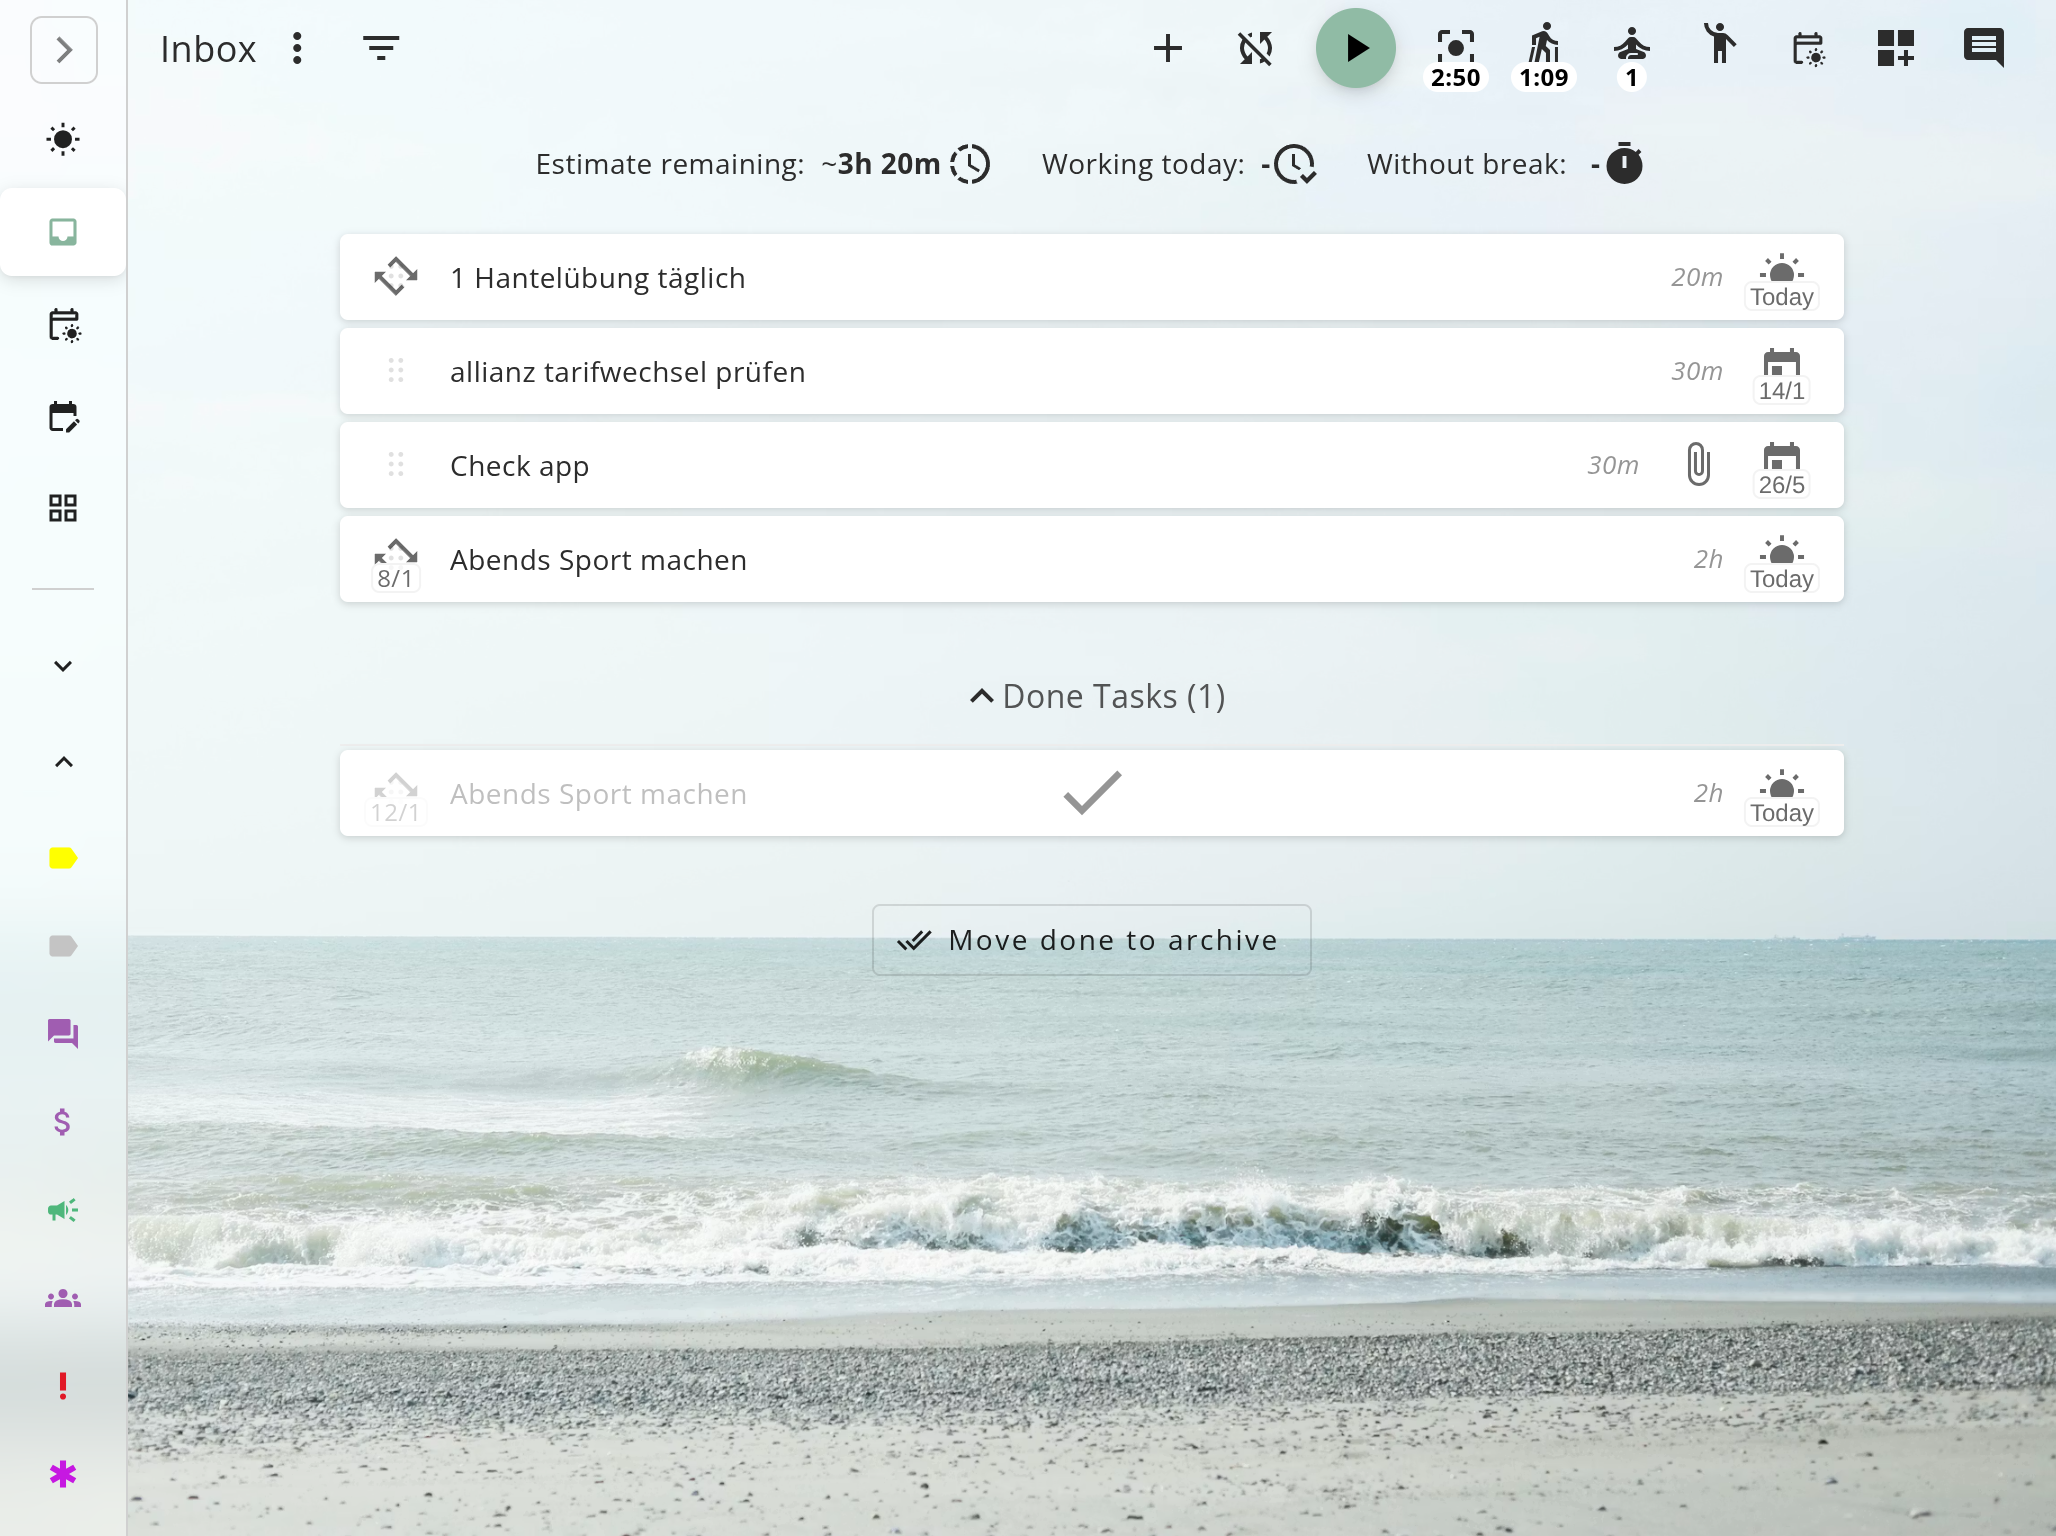Open the schedule calendar icon in the top toolbar
The image size is (2056, 1536).
1808,47
